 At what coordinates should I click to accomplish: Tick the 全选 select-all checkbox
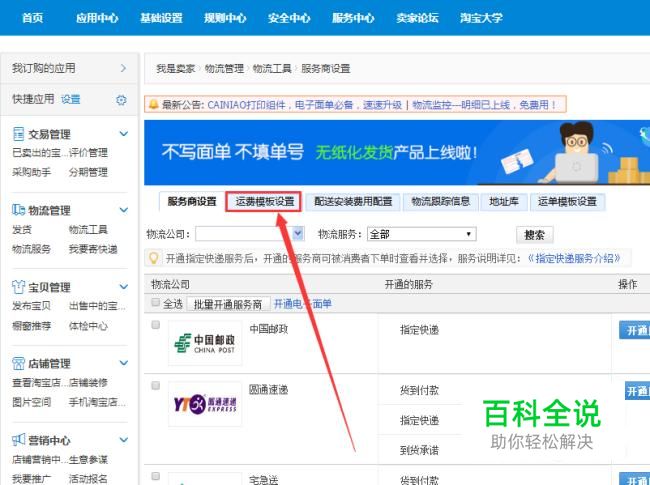tap(155, 303)
